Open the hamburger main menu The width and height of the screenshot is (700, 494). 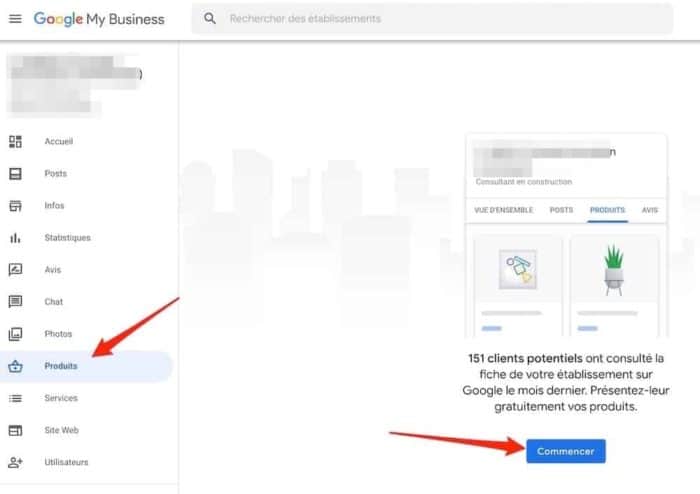point(15,19)
